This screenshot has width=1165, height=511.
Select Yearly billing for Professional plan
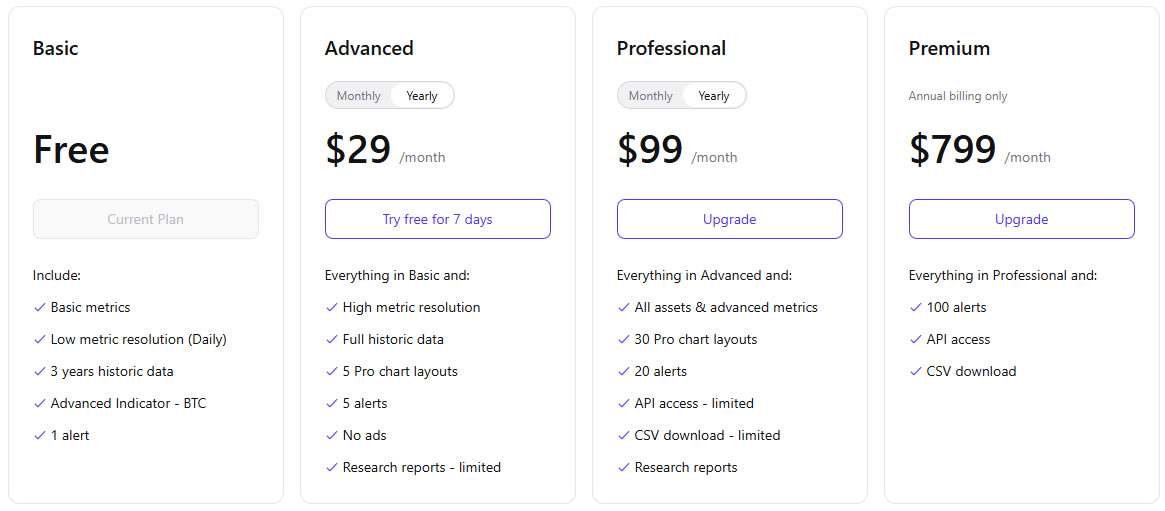[714, 96]
